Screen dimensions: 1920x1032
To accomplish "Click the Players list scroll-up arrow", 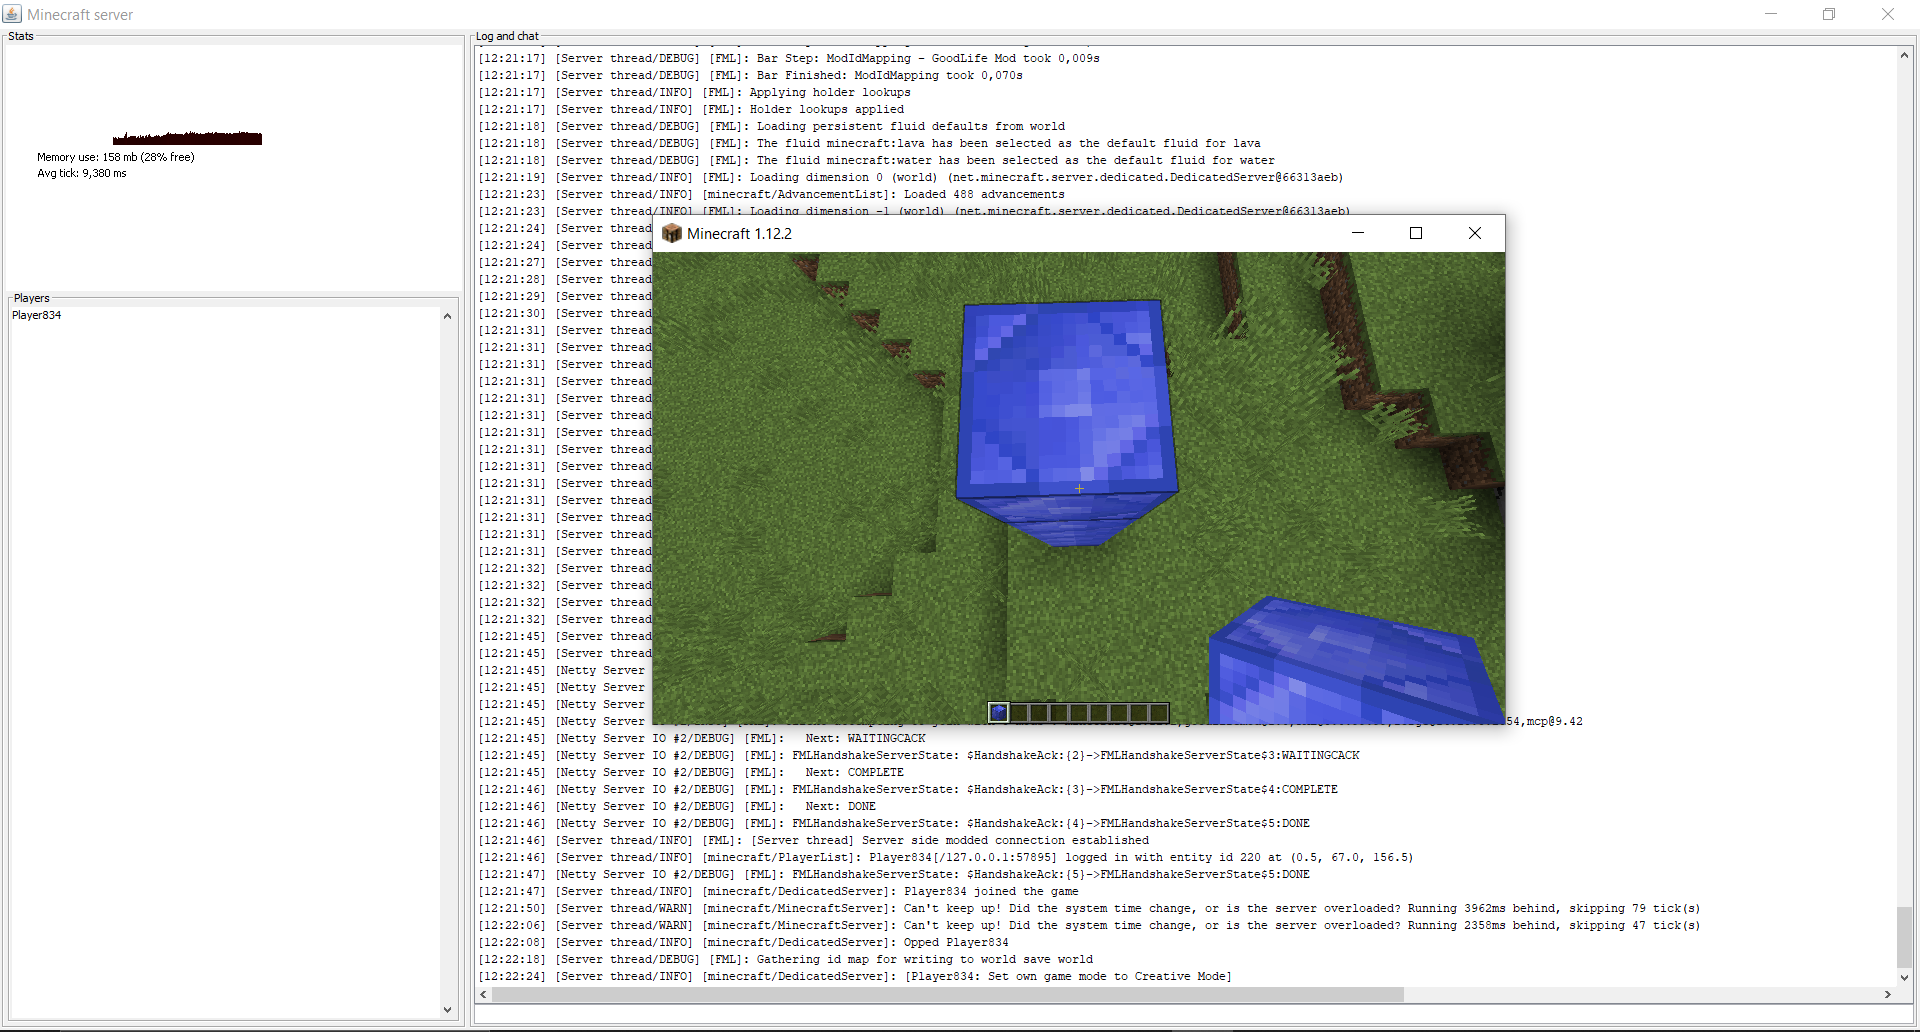I will tap(447, 316).
